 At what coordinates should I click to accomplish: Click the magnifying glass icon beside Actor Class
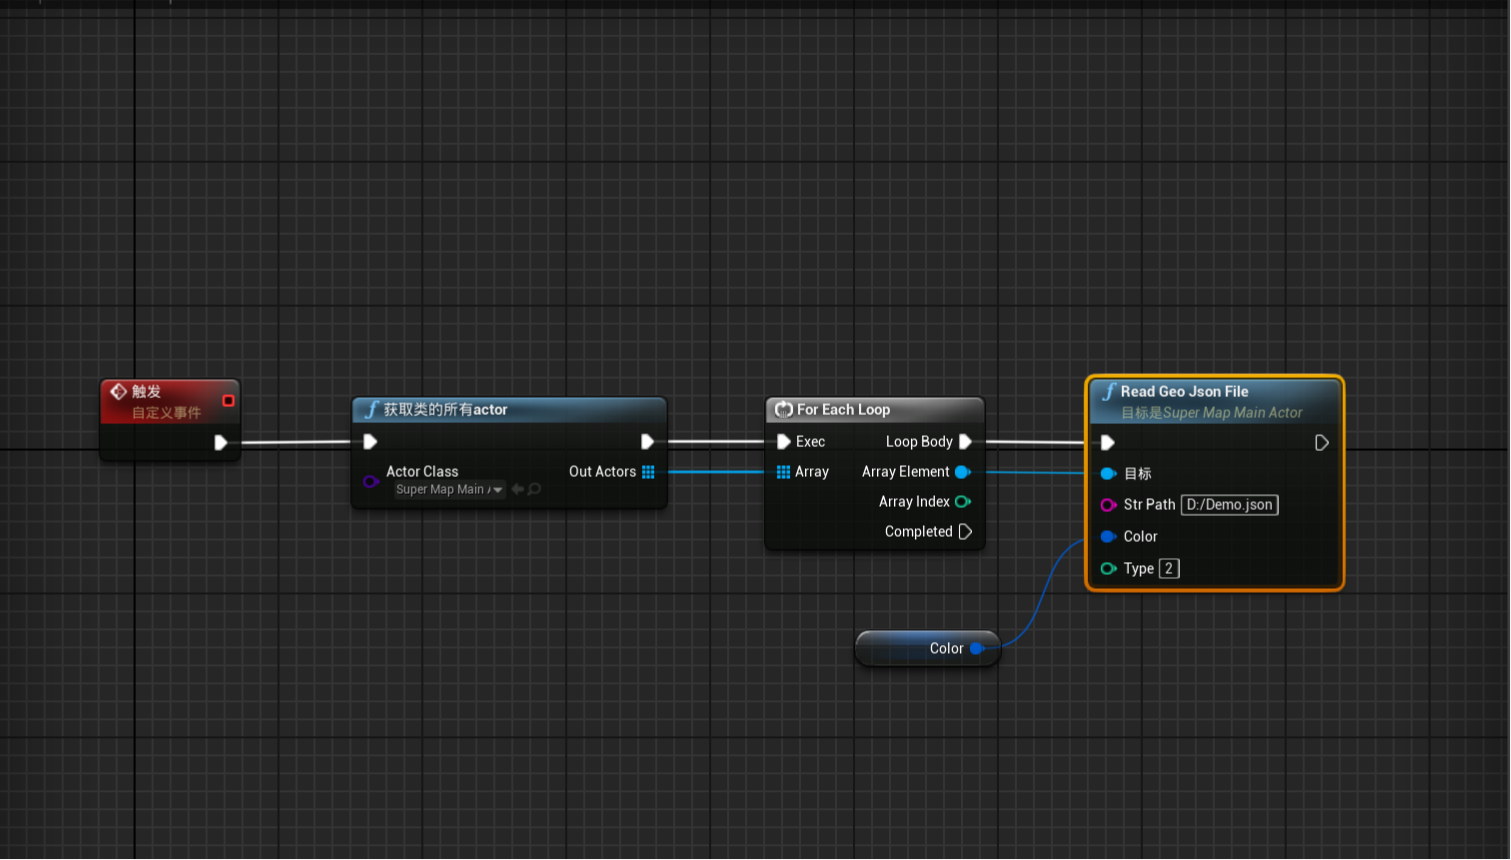533,489
